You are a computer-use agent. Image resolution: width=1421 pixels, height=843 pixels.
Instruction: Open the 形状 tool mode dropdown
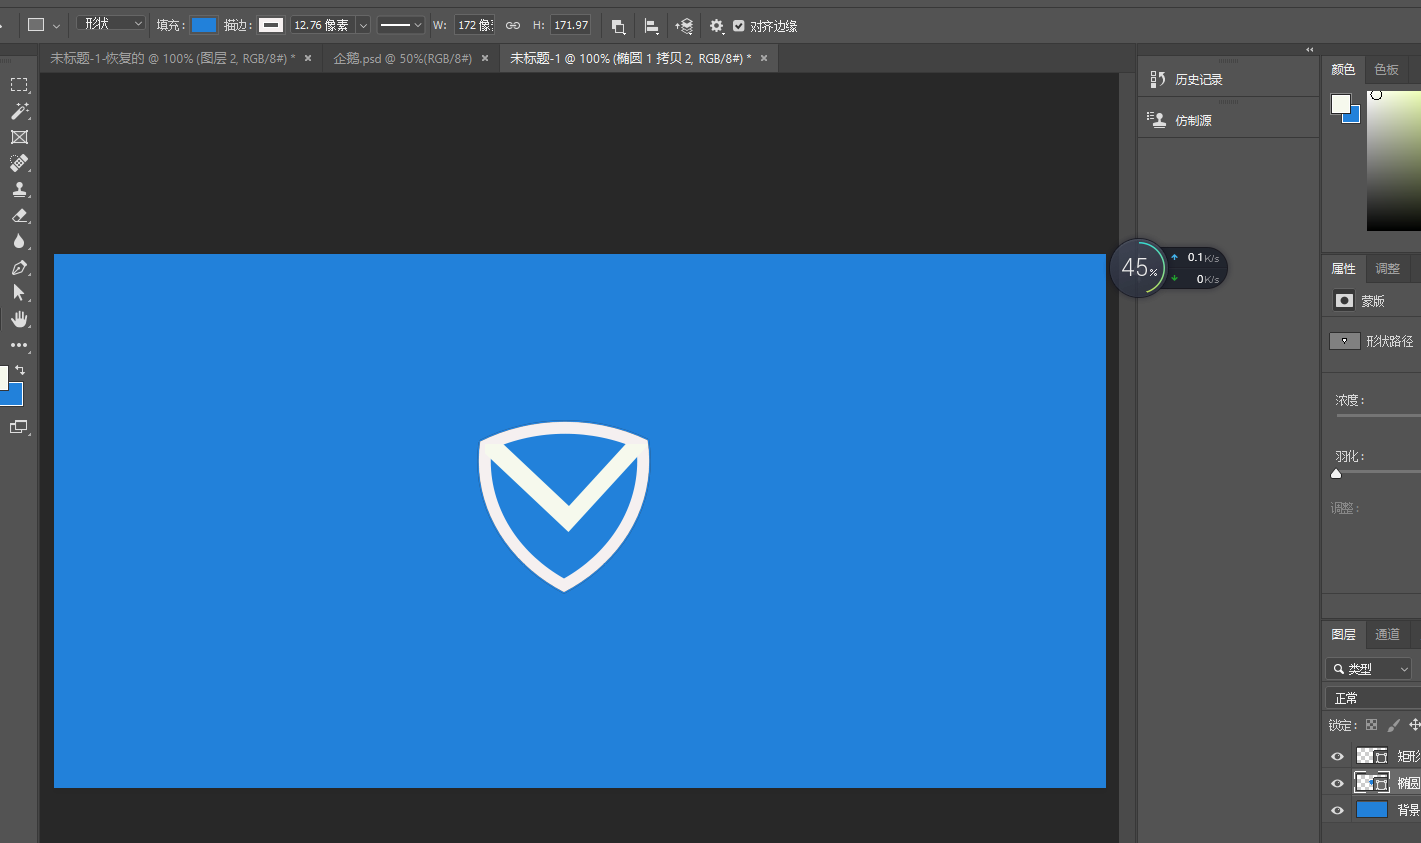(111, 24)
